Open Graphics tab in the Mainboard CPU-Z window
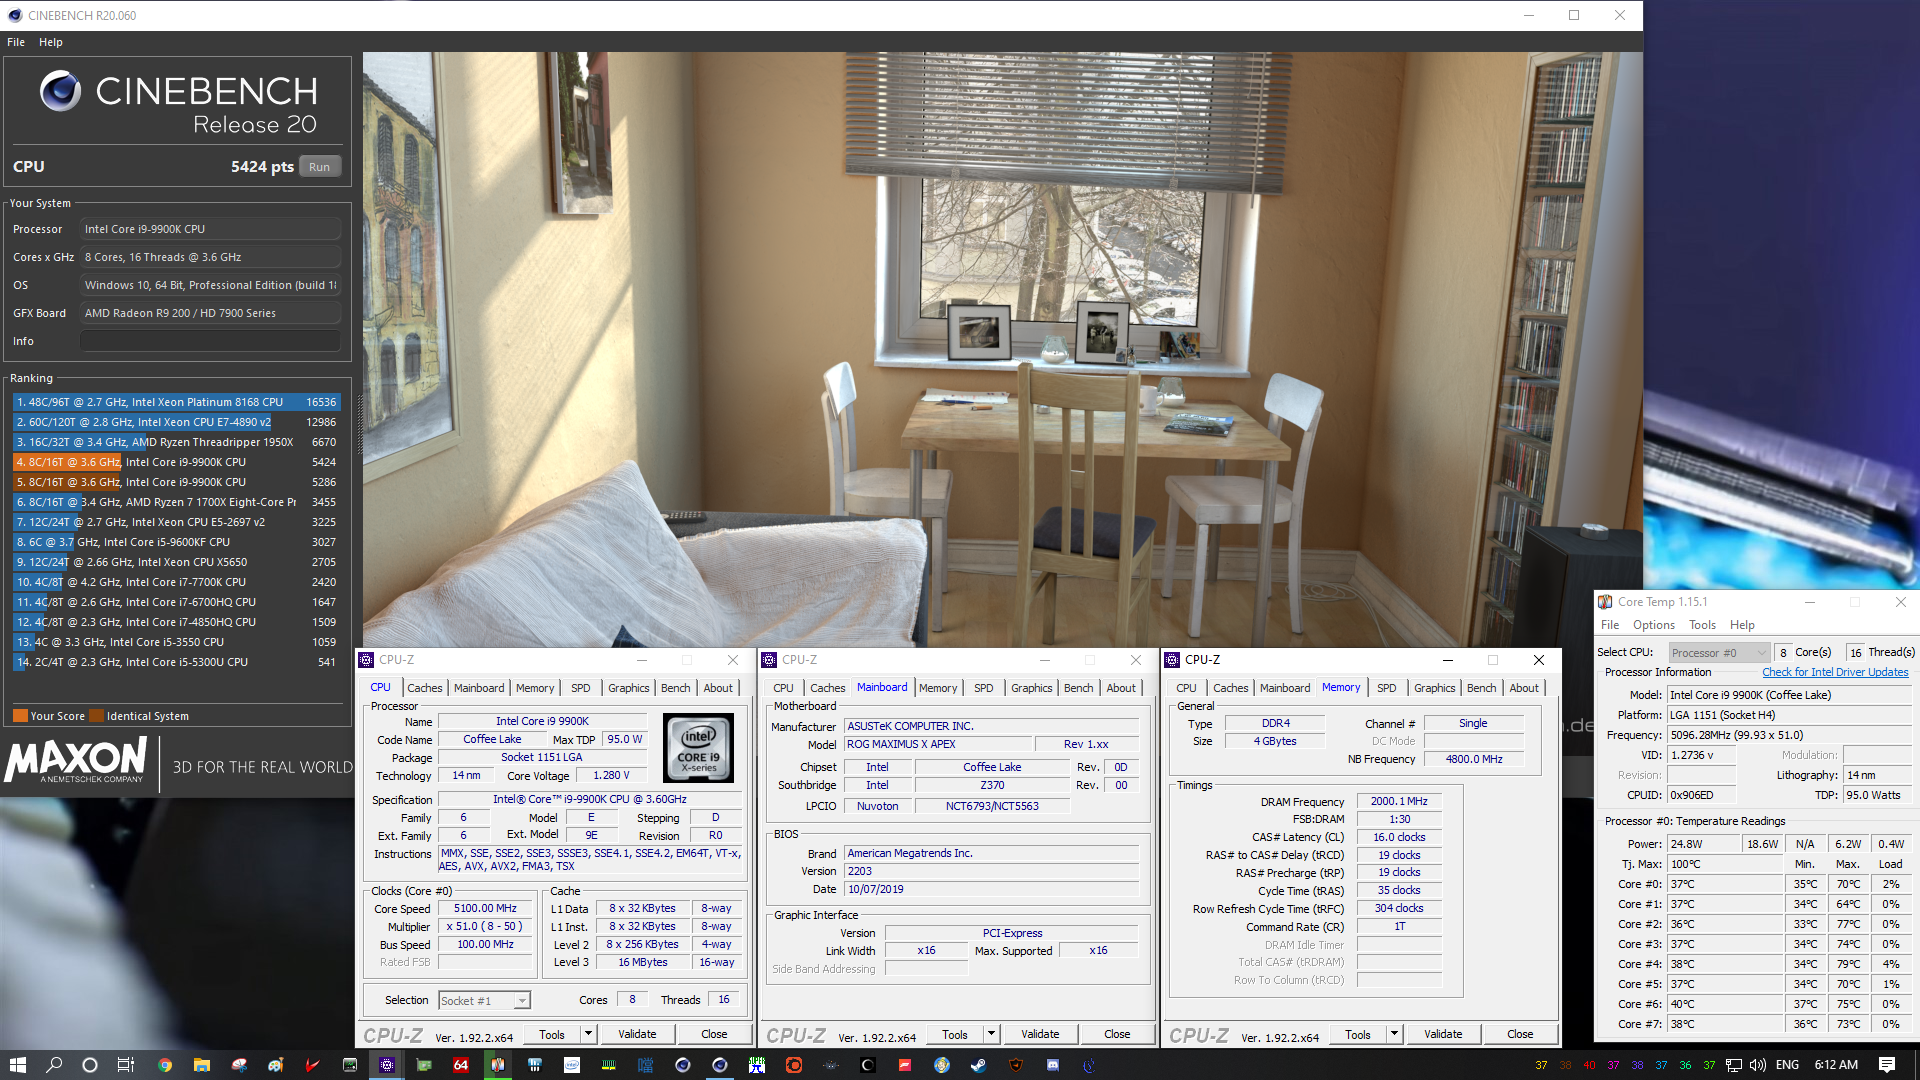This screenshot has width=1920, height=1080. [x=1031, y=688]
